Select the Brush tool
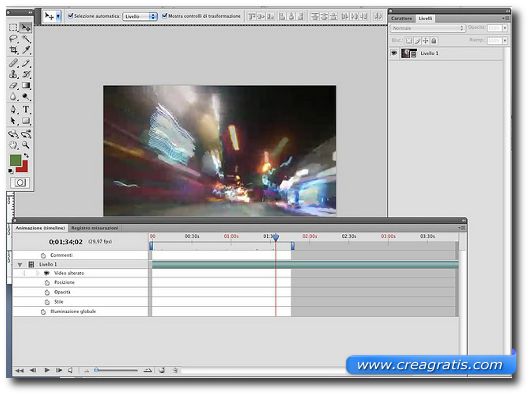The width and height of the screenshot is (530, 396). [26, 63]
